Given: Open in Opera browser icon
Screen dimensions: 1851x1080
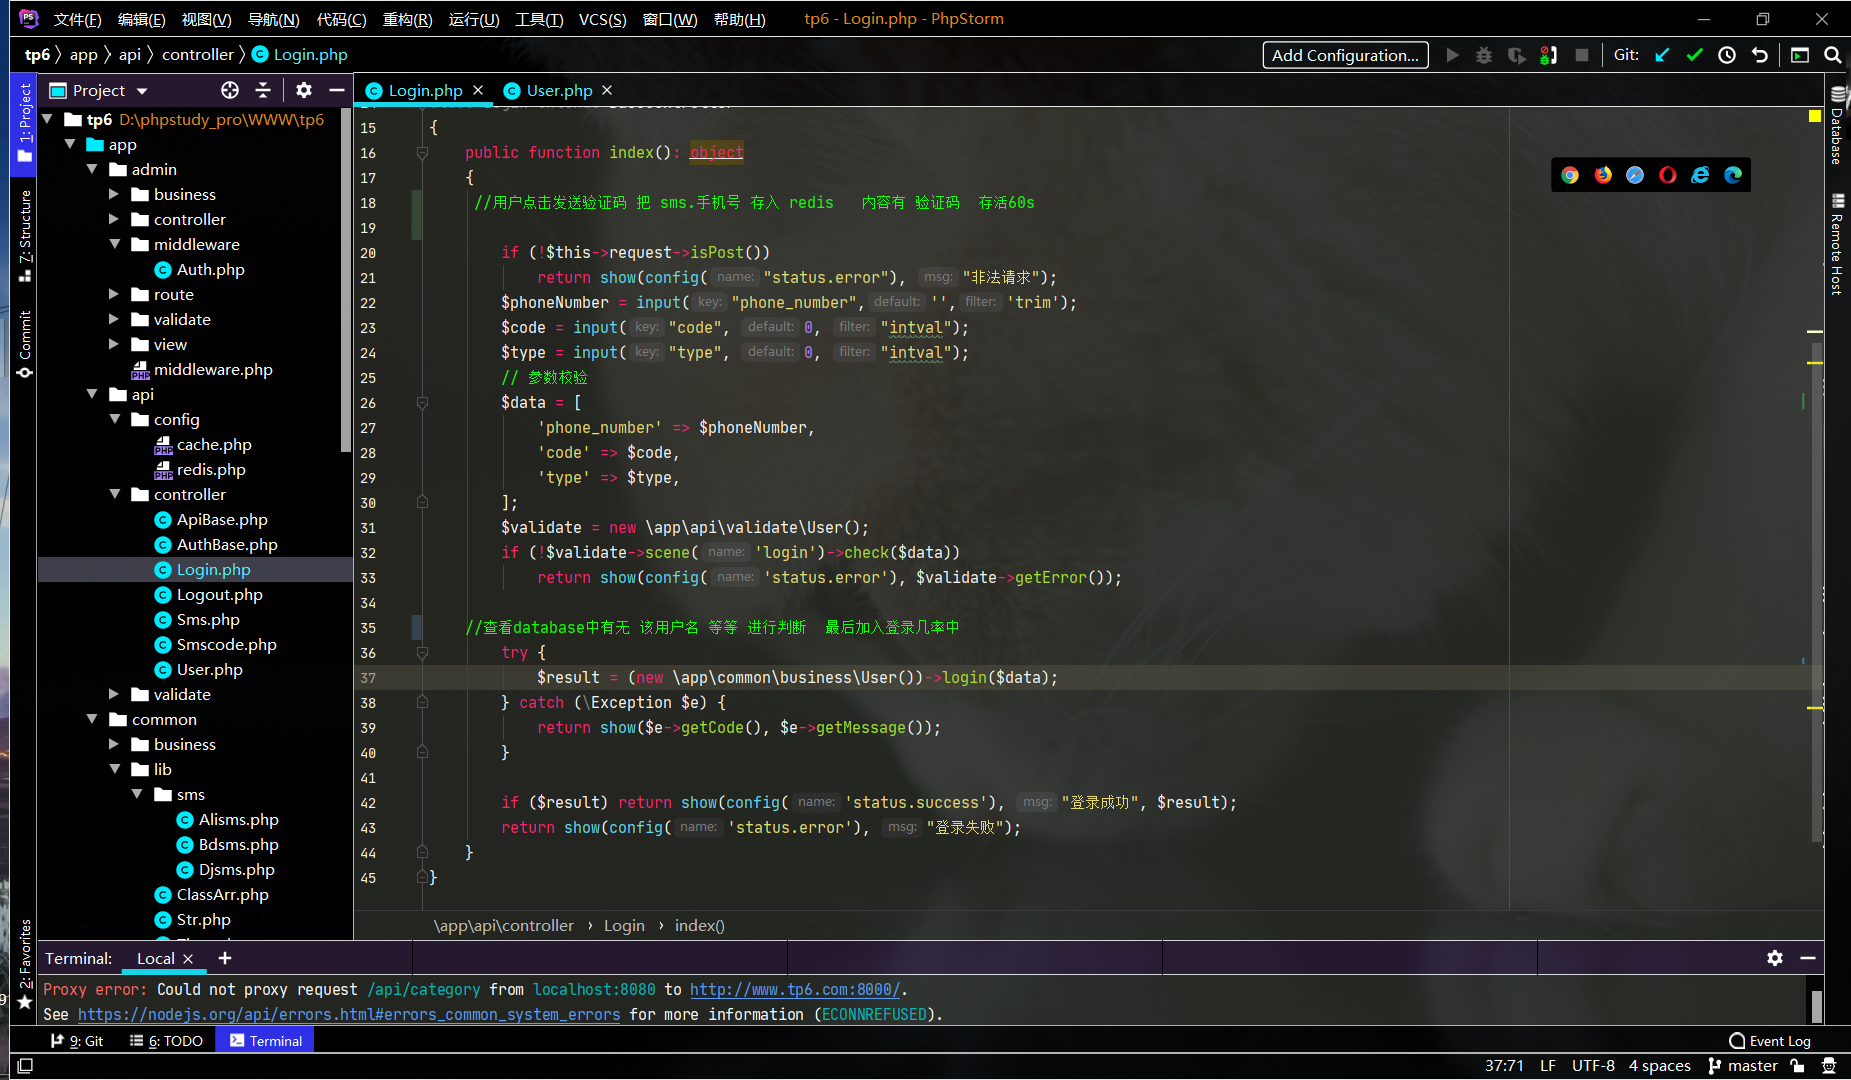Looking at the screenshot, I should (1667, 175).
